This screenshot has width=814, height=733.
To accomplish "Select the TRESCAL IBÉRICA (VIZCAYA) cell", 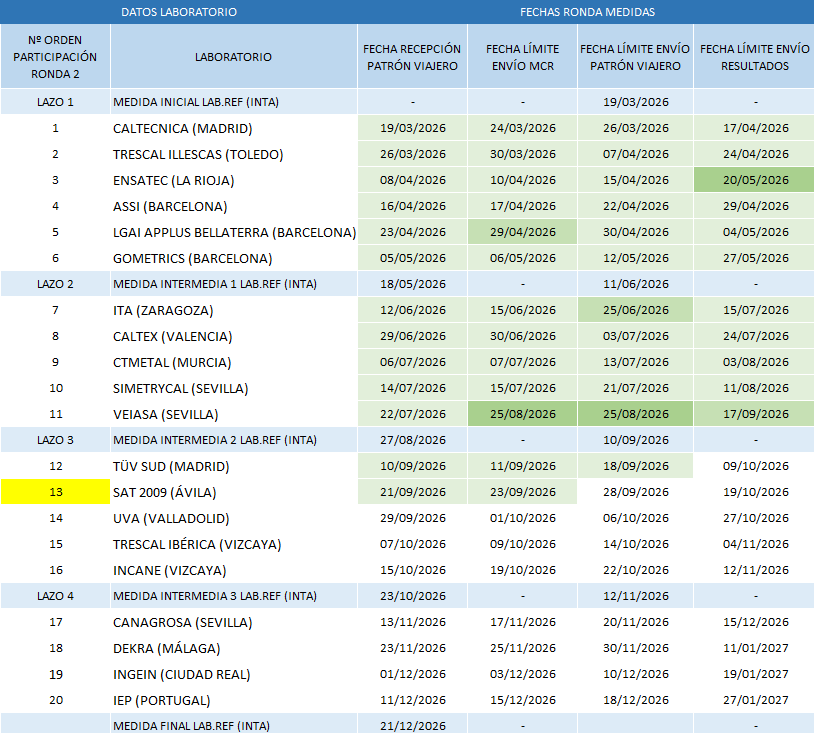I will click(x=234, y=544).
